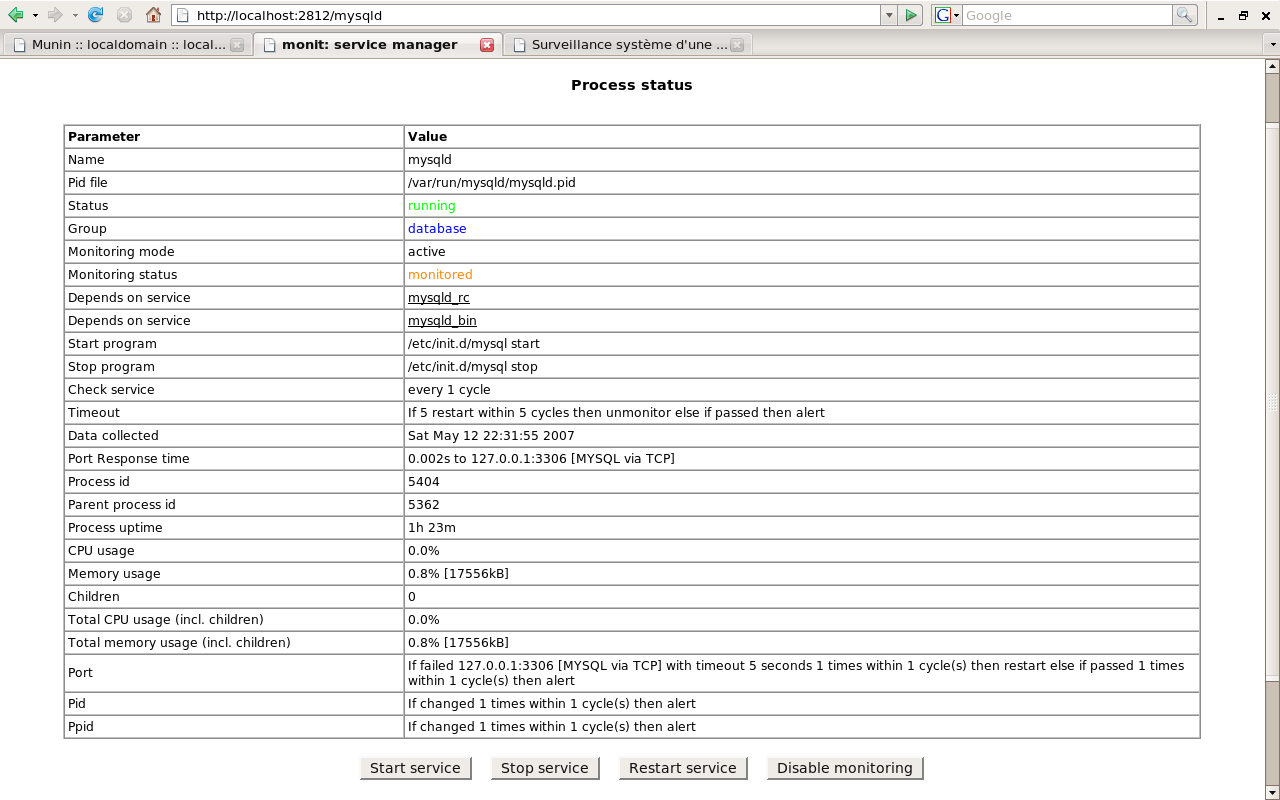The width and height of the screenshot is (1280, 800).
Task: Close the monit: service manager tab
Action: coord(487,45)
